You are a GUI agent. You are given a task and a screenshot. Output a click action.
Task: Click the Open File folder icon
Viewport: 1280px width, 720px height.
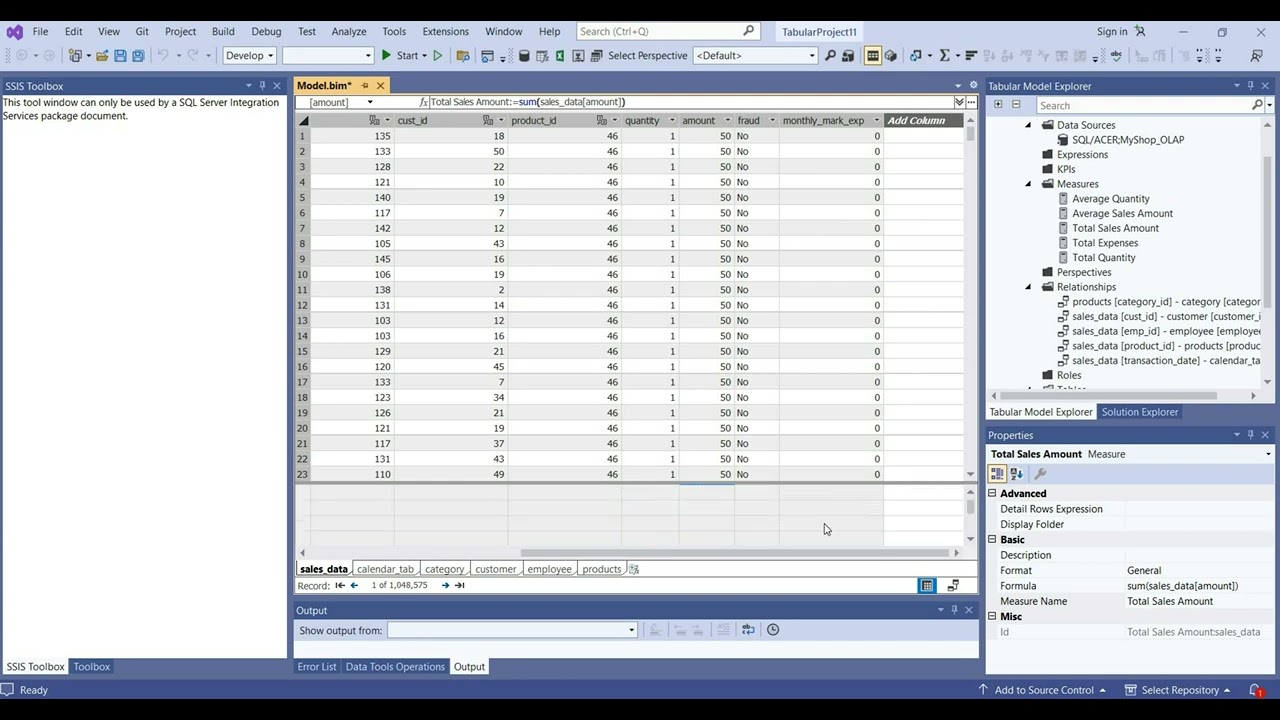click(x=102, y=56)
